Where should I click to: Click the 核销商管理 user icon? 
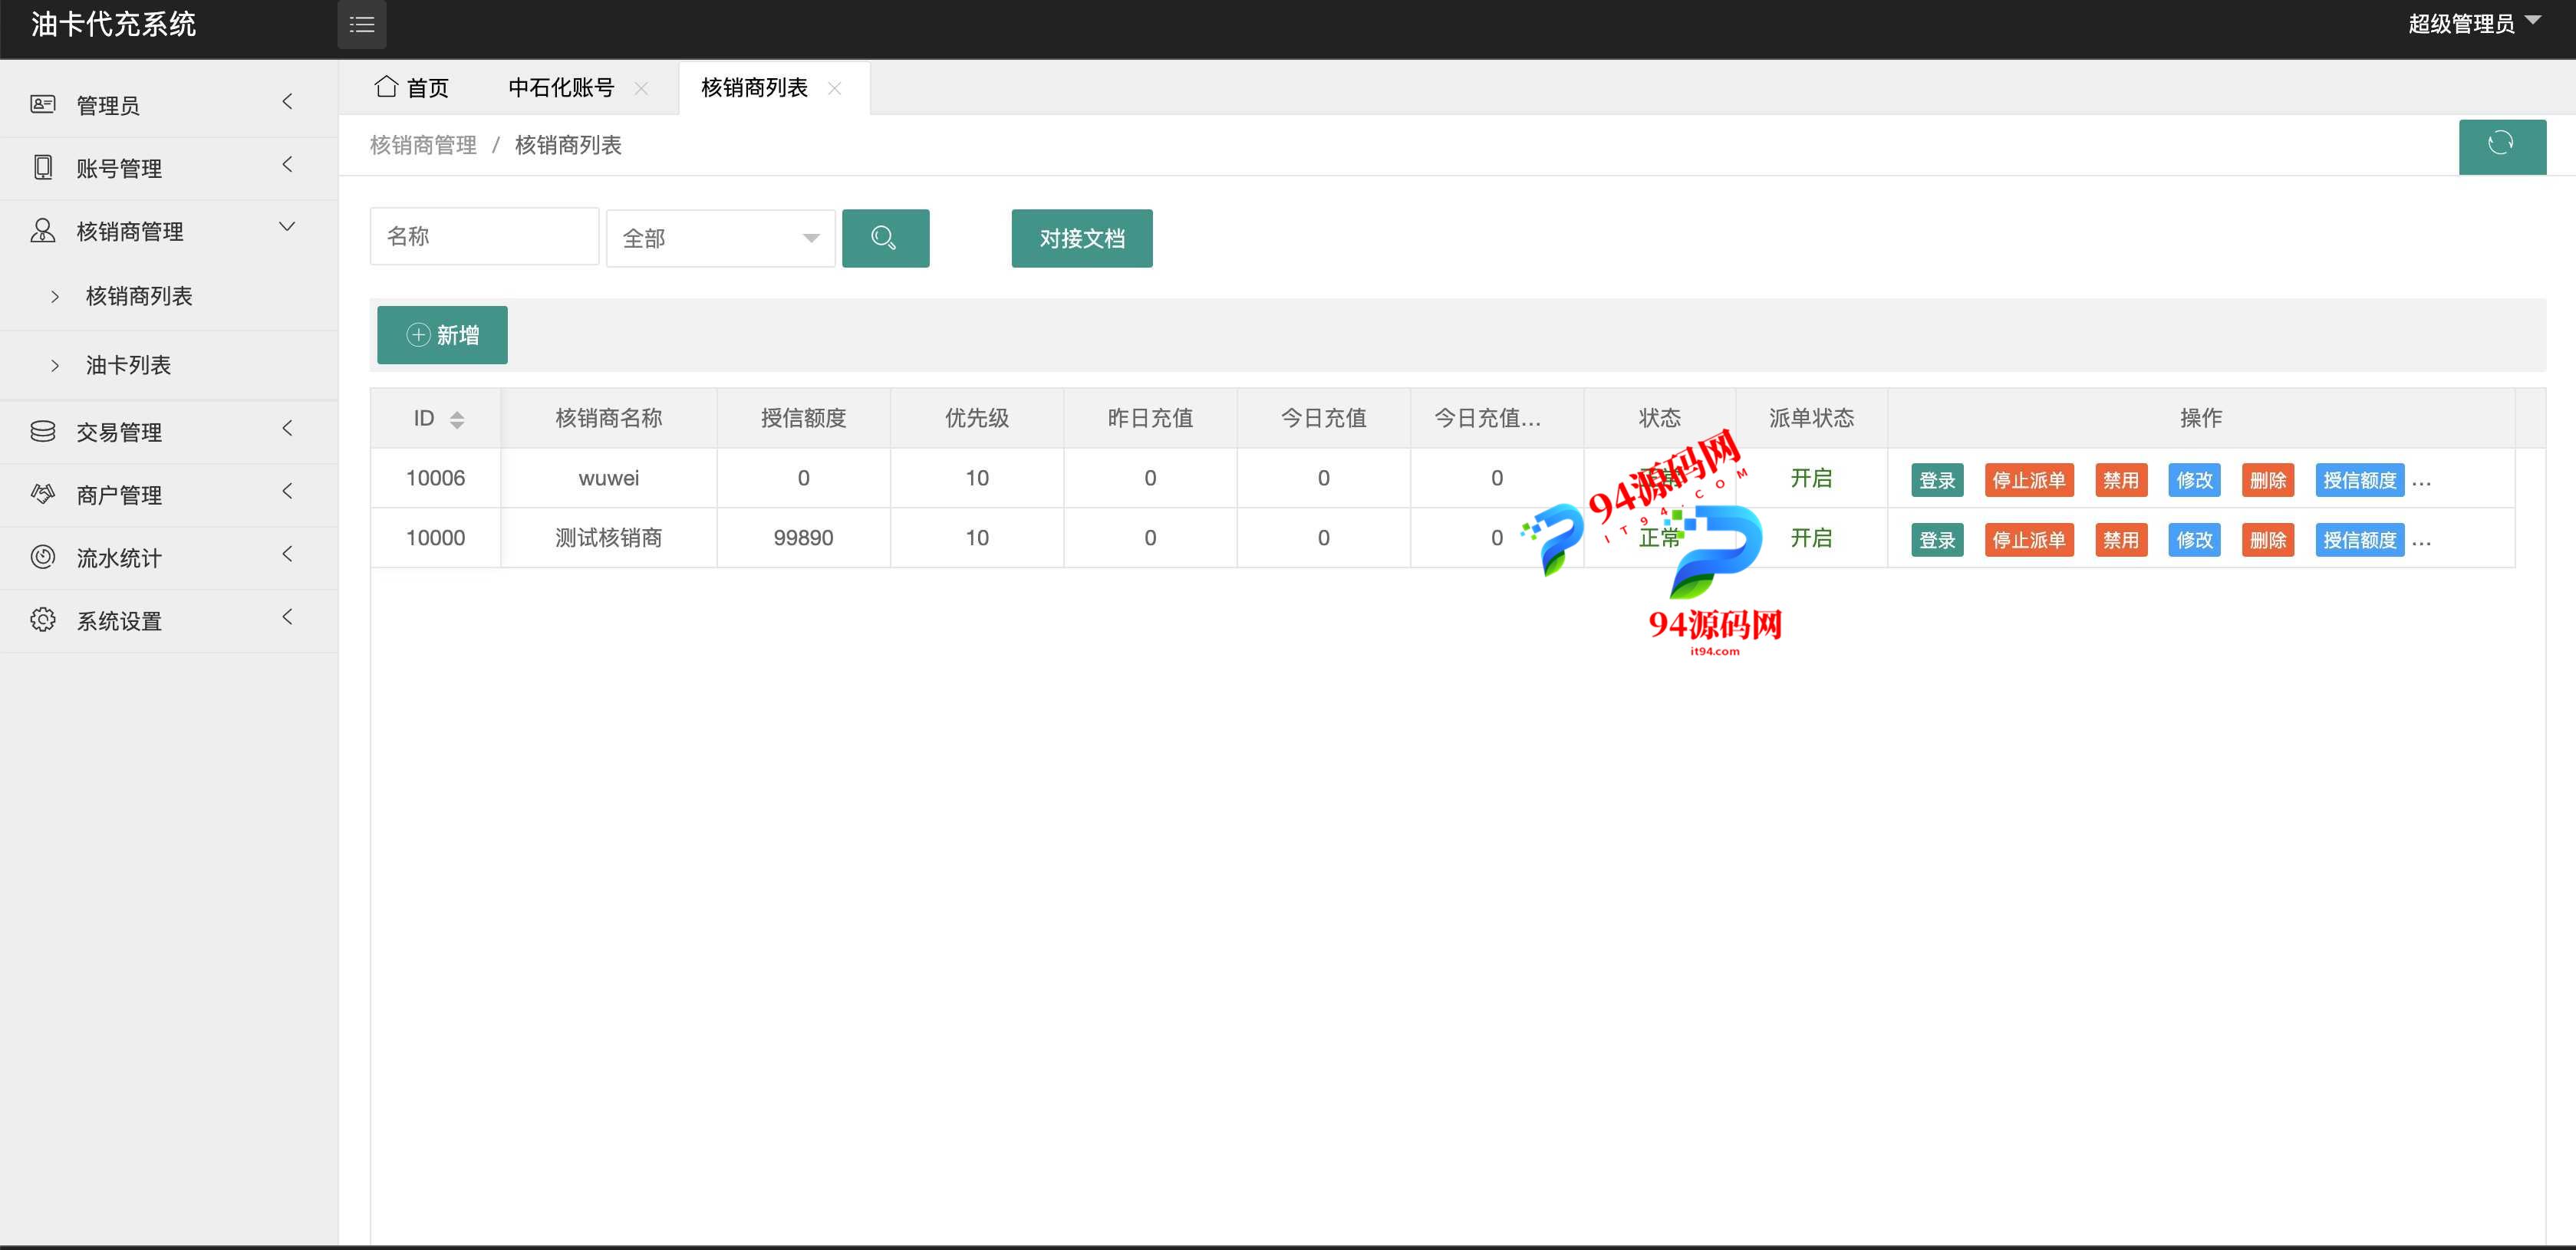(x=43, y=231)
